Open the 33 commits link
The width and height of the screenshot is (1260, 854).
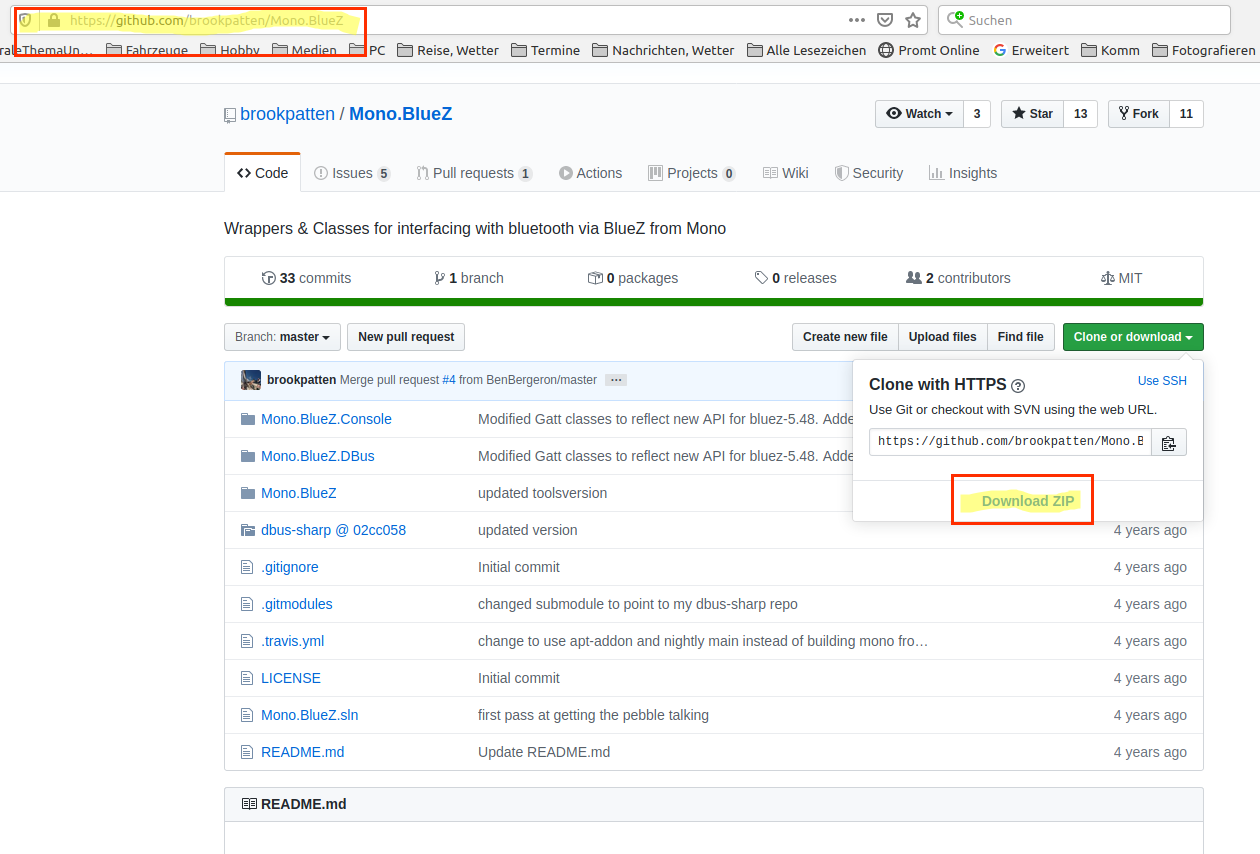pyautogui.click(x=306, y=278)
